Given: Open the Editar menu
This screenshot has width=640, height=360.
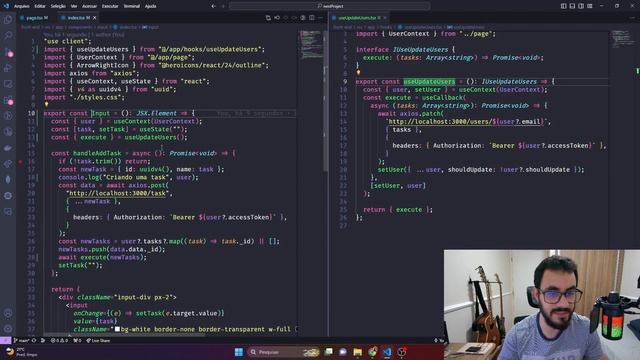Looking at the screenshot, I should [40, 6].
